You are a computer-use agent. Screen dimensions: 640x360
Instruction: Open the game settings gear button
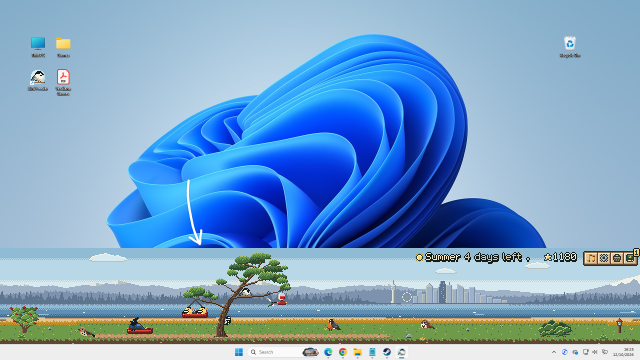pos(604,258)
